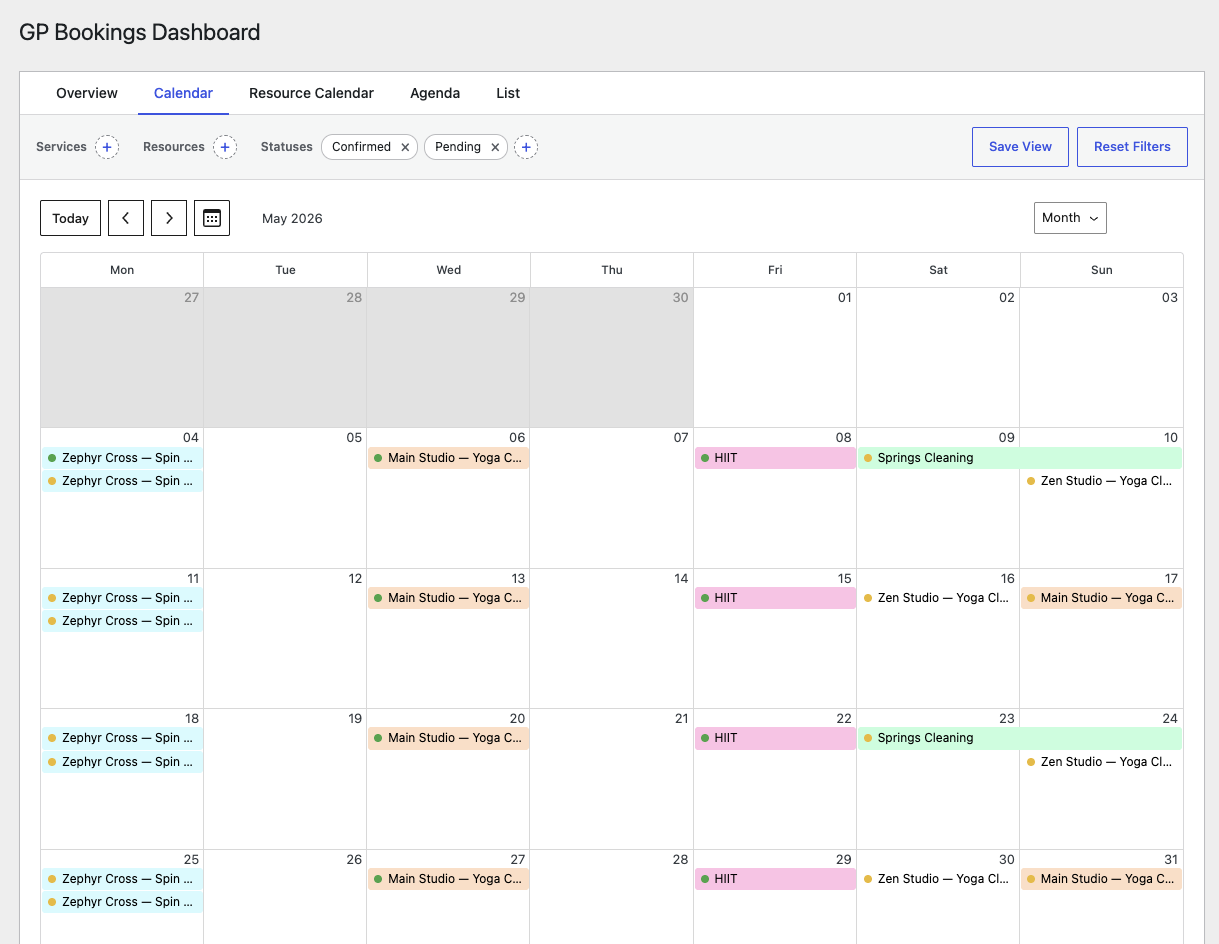The height and width of the screenshot is (944, 1219).
Task: Open the Month view dropdown
Action: coord(1070,218)
